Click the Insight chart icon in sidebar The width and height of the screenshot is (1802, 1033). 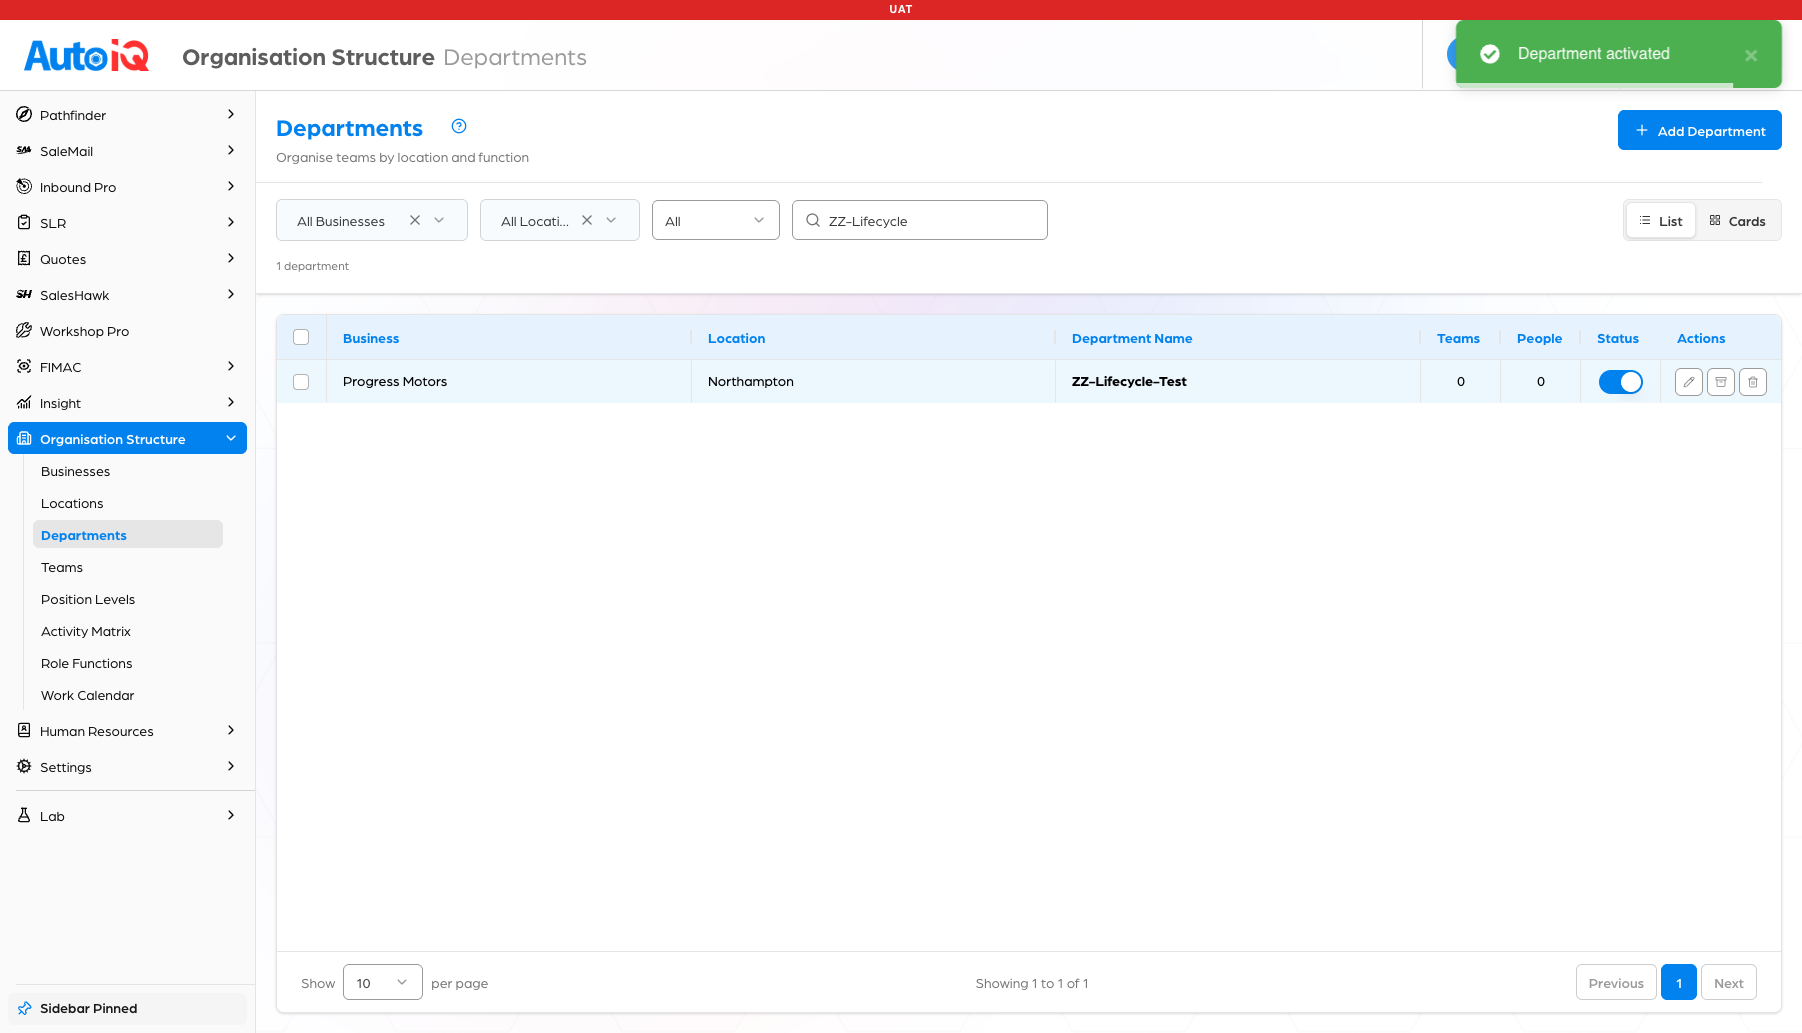pos(24,403)
